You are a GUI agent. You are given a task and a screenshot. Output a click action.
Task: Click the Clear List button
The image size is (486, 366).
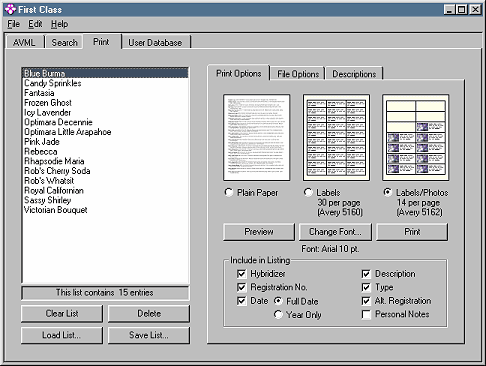pyautogui.click(x=62, y=314)
